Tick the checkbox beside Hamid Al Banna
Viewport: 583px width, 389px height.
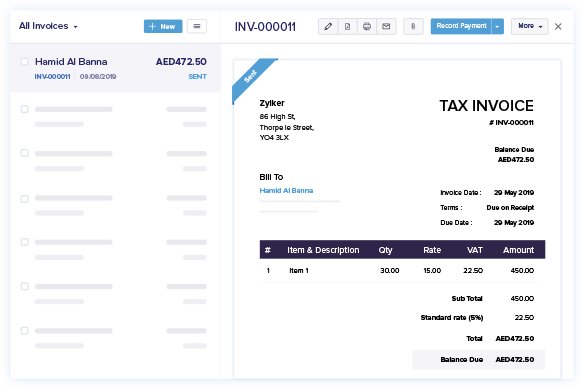click(x=25, y=61)
